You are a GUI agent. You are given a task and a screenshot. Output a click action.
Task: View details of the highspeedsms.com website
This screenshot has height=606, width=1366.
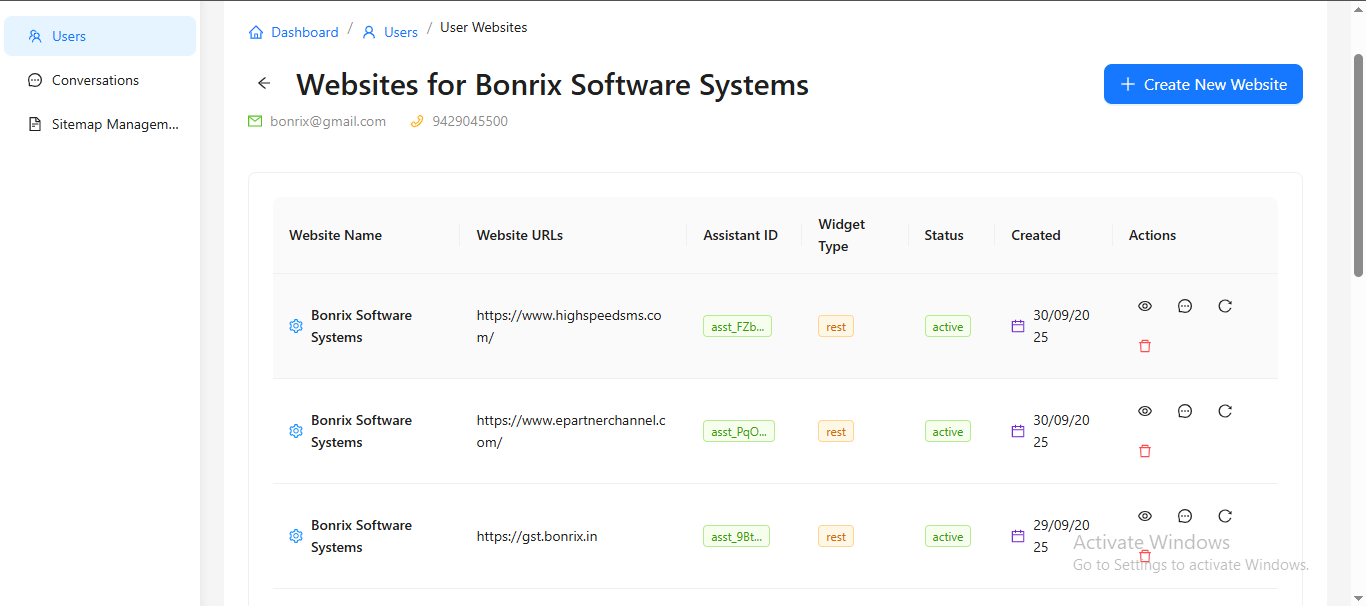click(1144, 306)
